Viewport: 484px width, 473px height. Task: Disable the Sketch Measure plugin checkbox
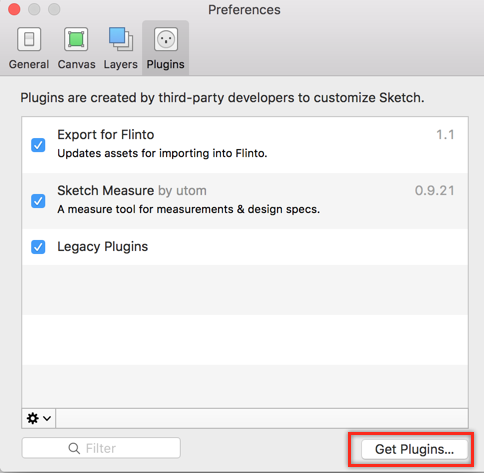click(38, 201)
